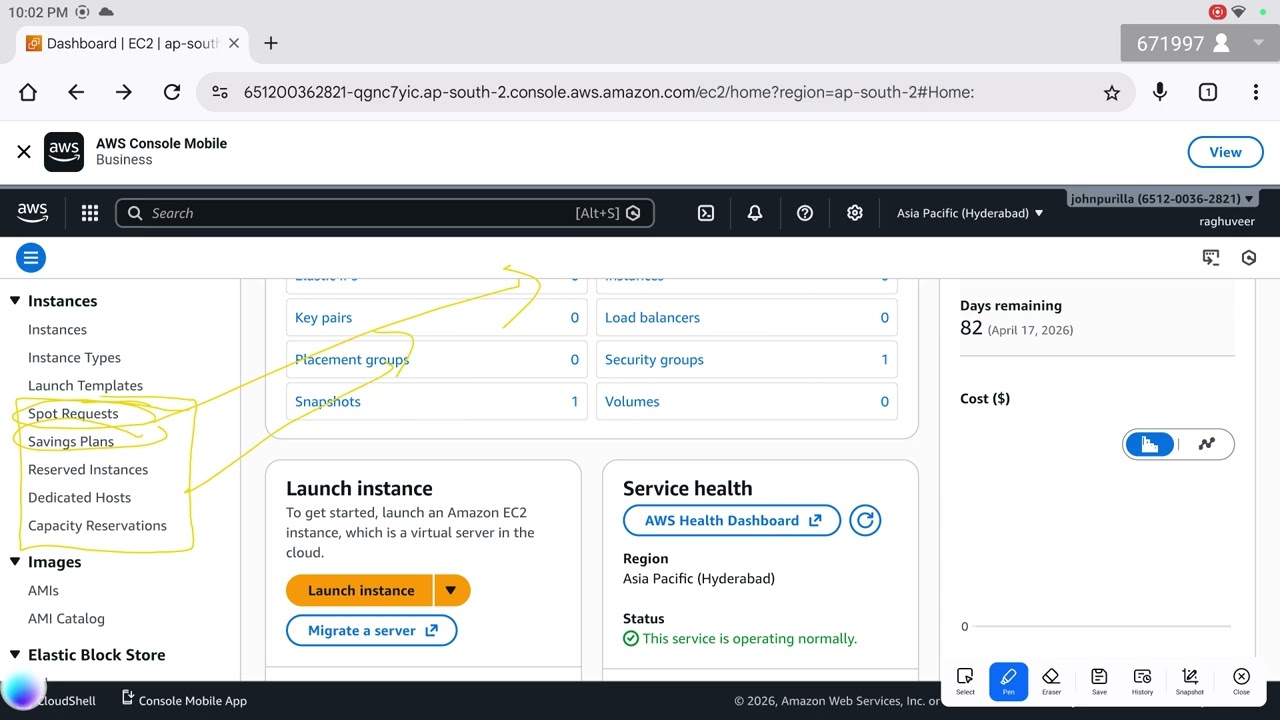Open the browser three-dot menu

point(1256,92)
